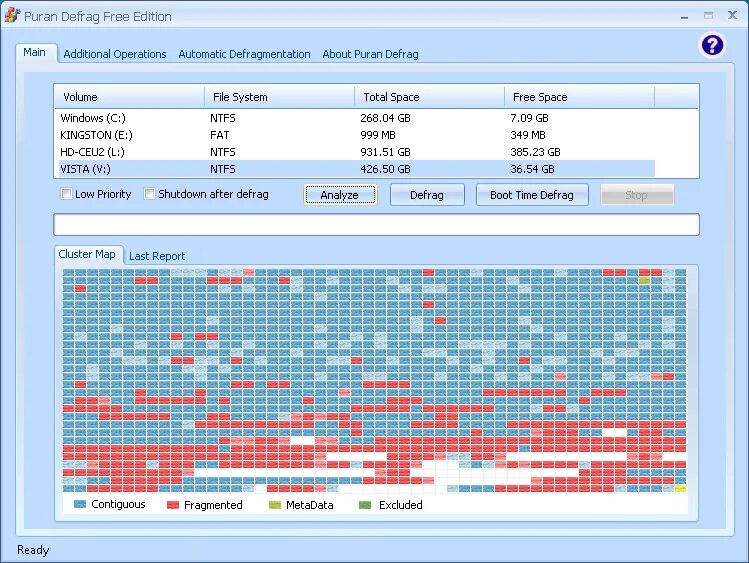Enable the Low Priority checkbox
The width and height of the screenshot is (749, 563).
[66, 194]
